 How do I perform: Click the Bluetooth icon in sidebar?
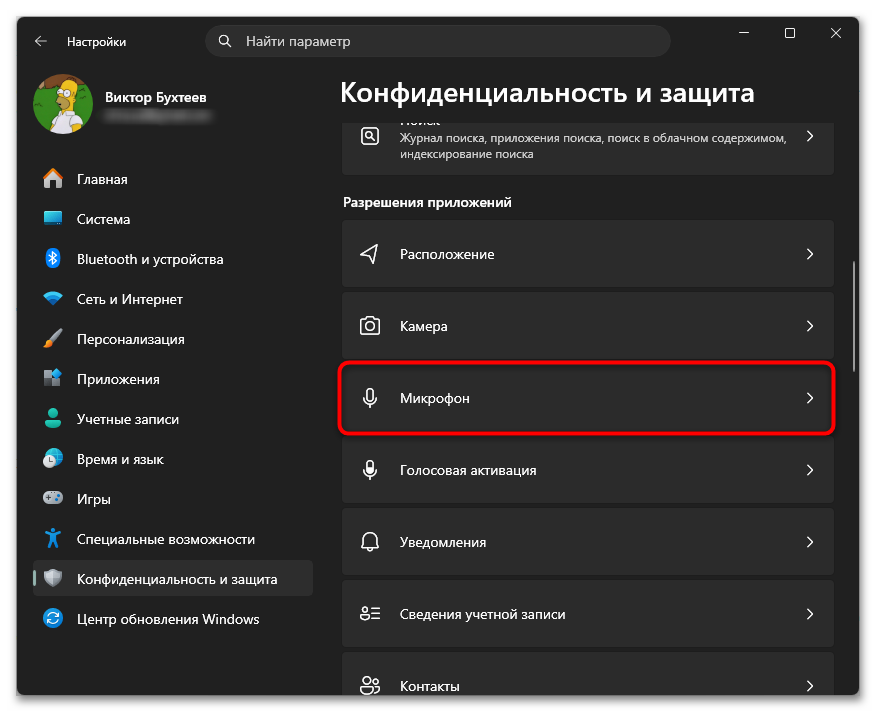[x=53, y=258]
